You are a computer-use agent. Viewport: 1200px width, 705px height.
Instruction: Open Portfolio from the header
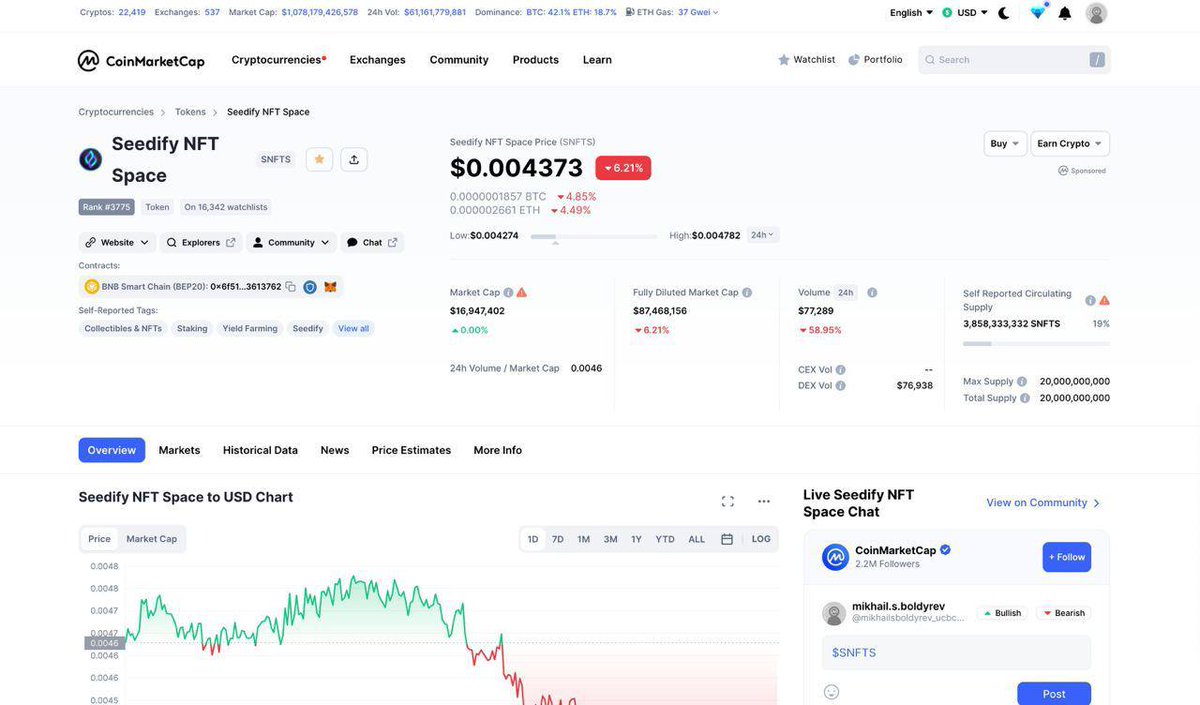pos(875,60)
